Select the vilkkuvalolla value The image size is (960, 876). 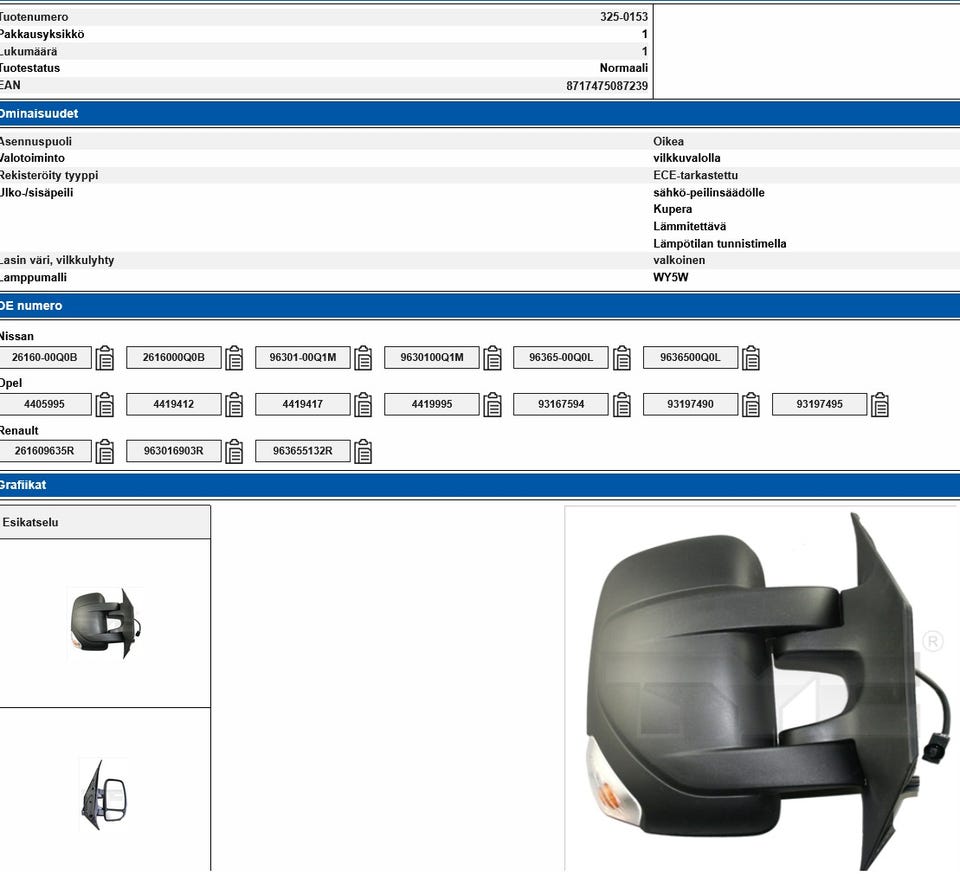686,158
